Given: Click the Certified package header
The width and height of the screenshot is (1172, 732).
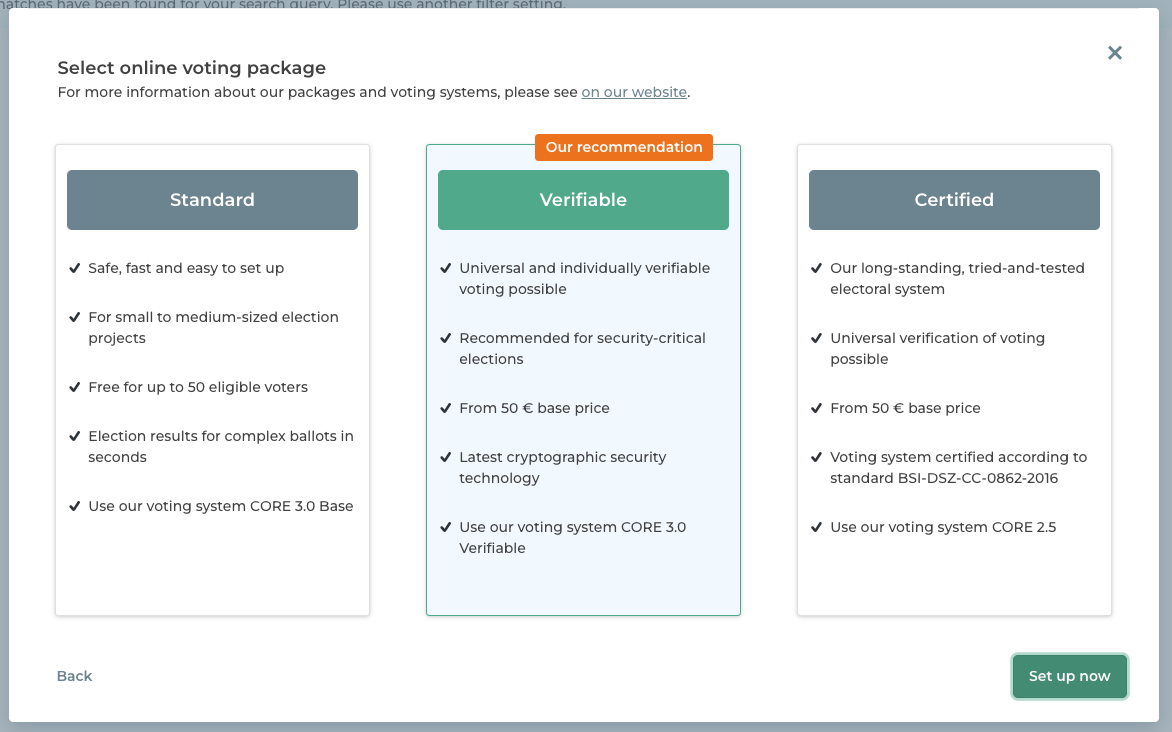Looking at the screenshot, I should (954, 199).
